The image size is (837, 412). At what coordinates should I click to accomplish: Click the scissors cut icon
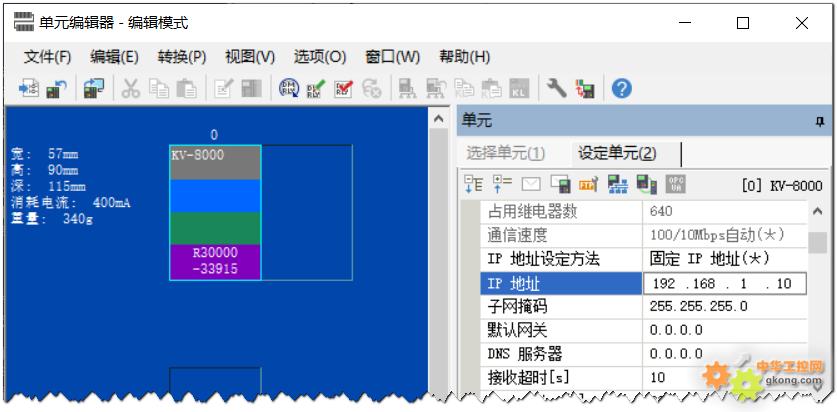(131, 89)
